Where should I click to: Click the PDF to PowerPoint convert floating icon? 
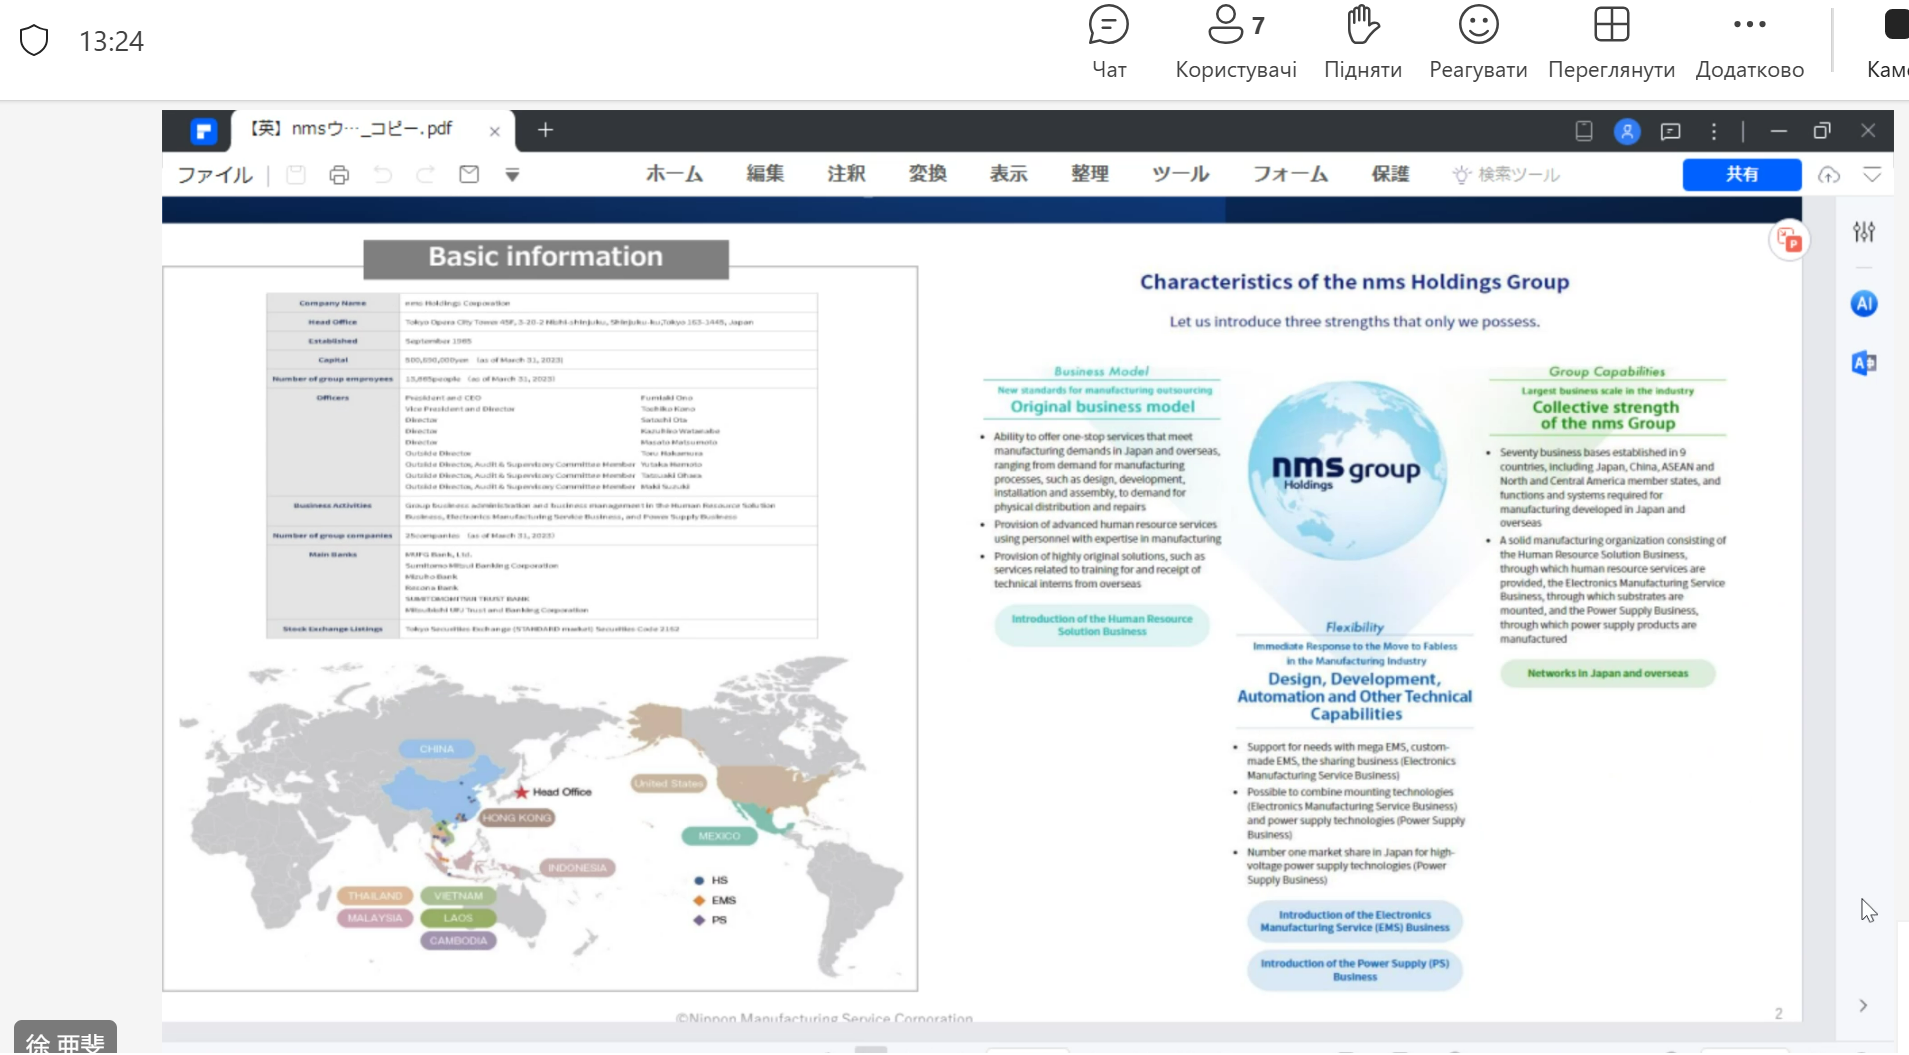tap(1789, 240)
